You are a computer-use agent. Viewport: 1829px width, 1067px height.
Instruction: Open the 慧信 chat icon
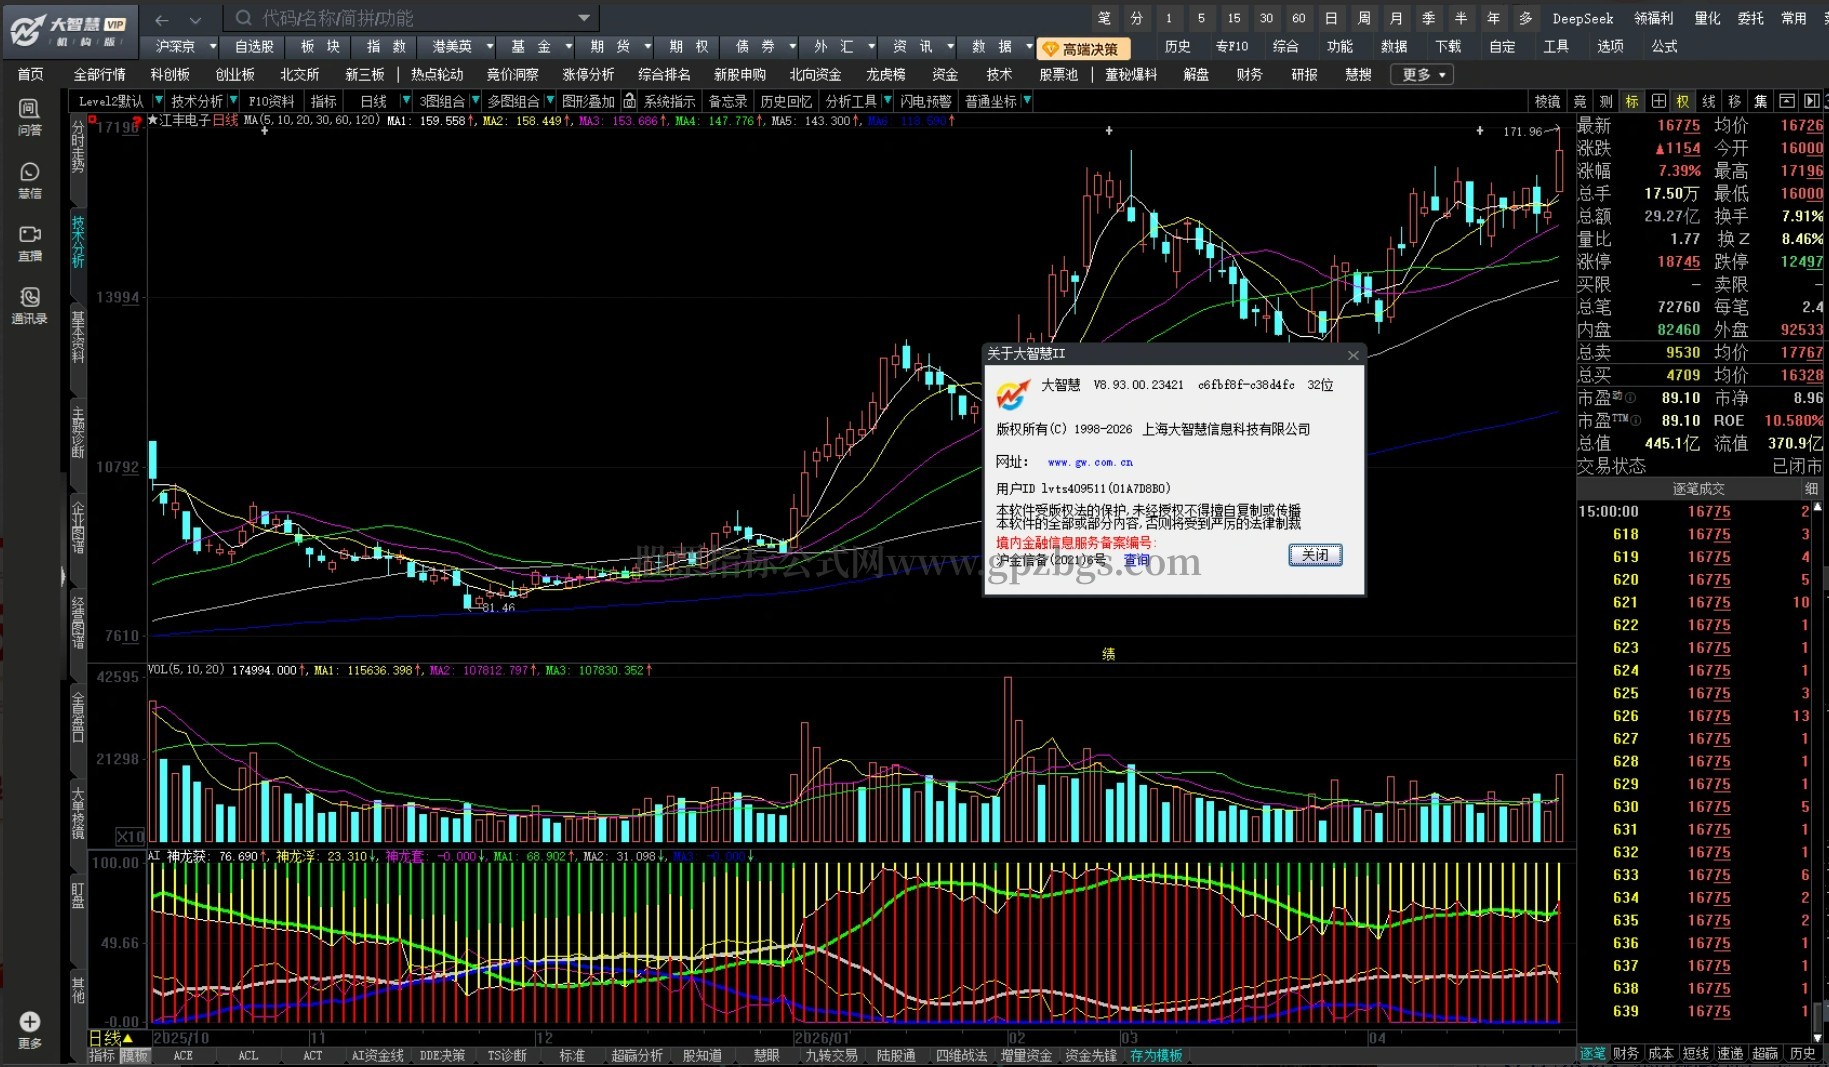pyautogui.click(x=30, y=180)
